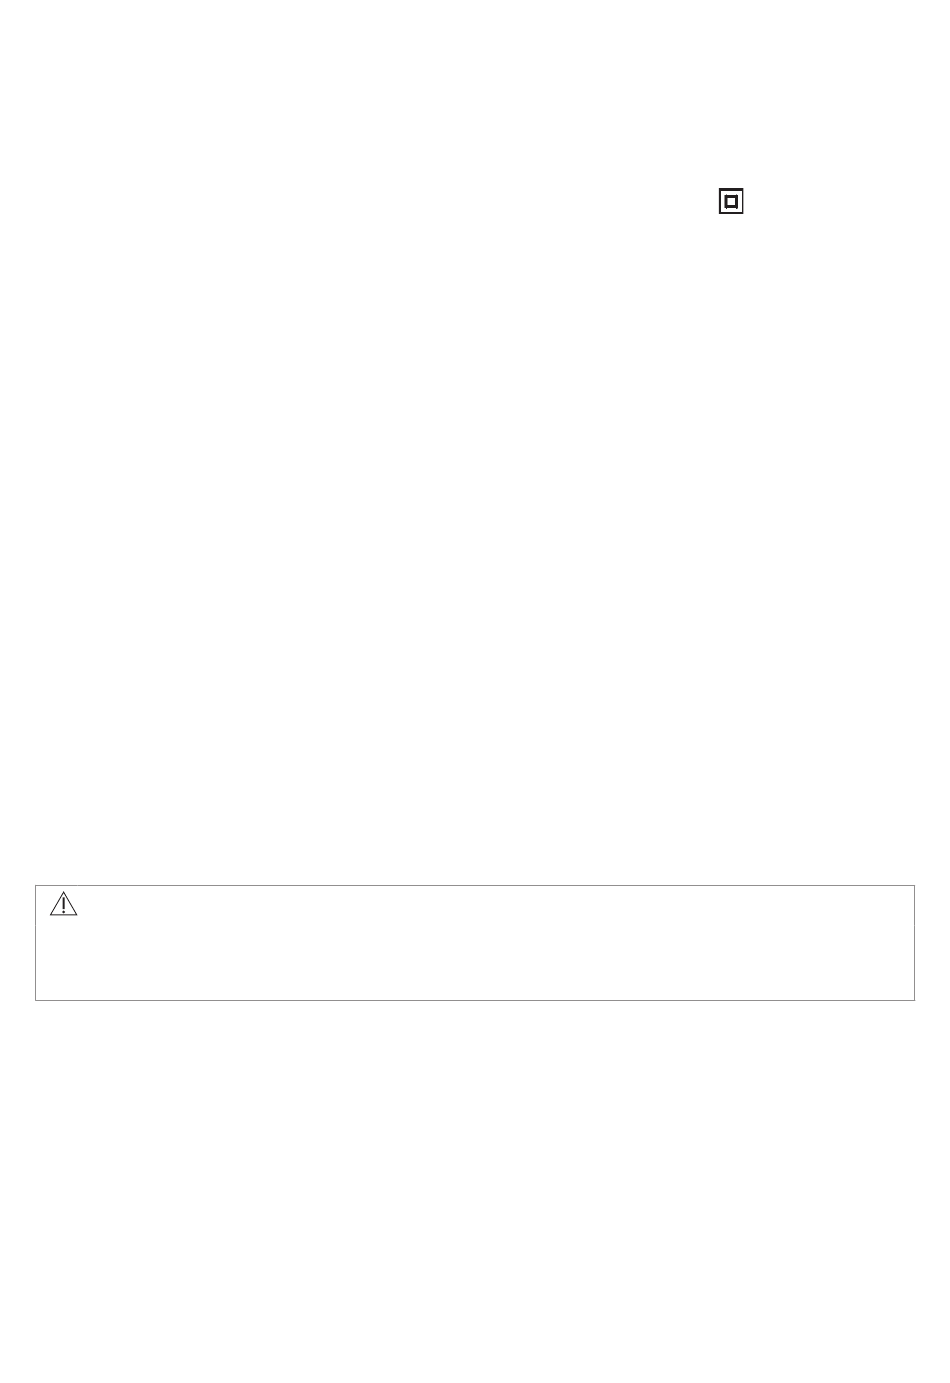
Task: Click inside the empty bordered warning box
Action: click(475, 943)
